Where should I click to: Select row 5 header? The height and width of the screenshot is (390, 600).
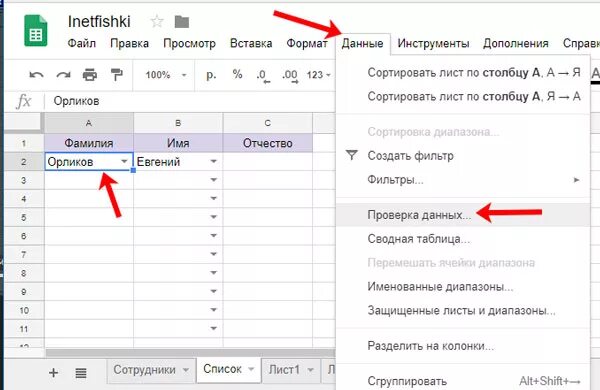point(24,217)
